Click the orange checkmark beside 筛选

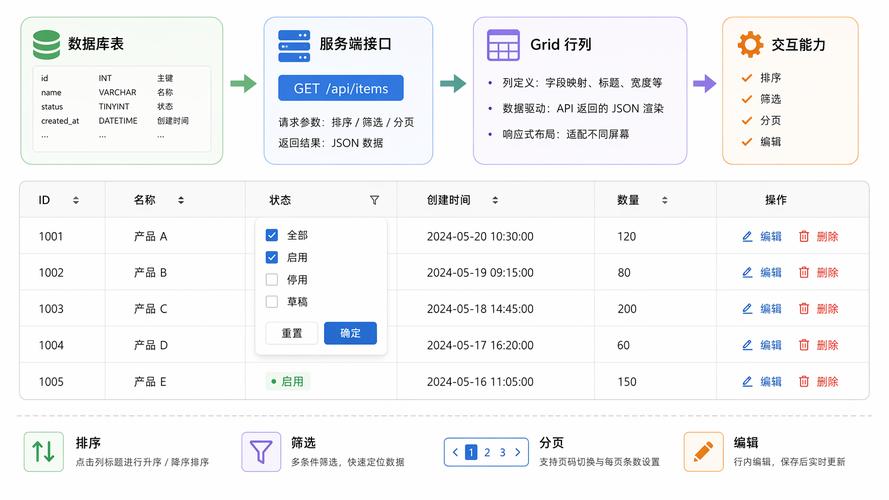tap(747, 99)
